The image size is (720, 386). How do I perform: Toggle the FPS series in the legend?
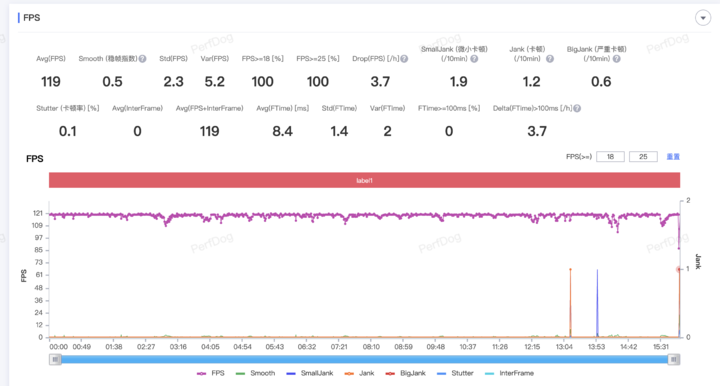coord(211,373)
